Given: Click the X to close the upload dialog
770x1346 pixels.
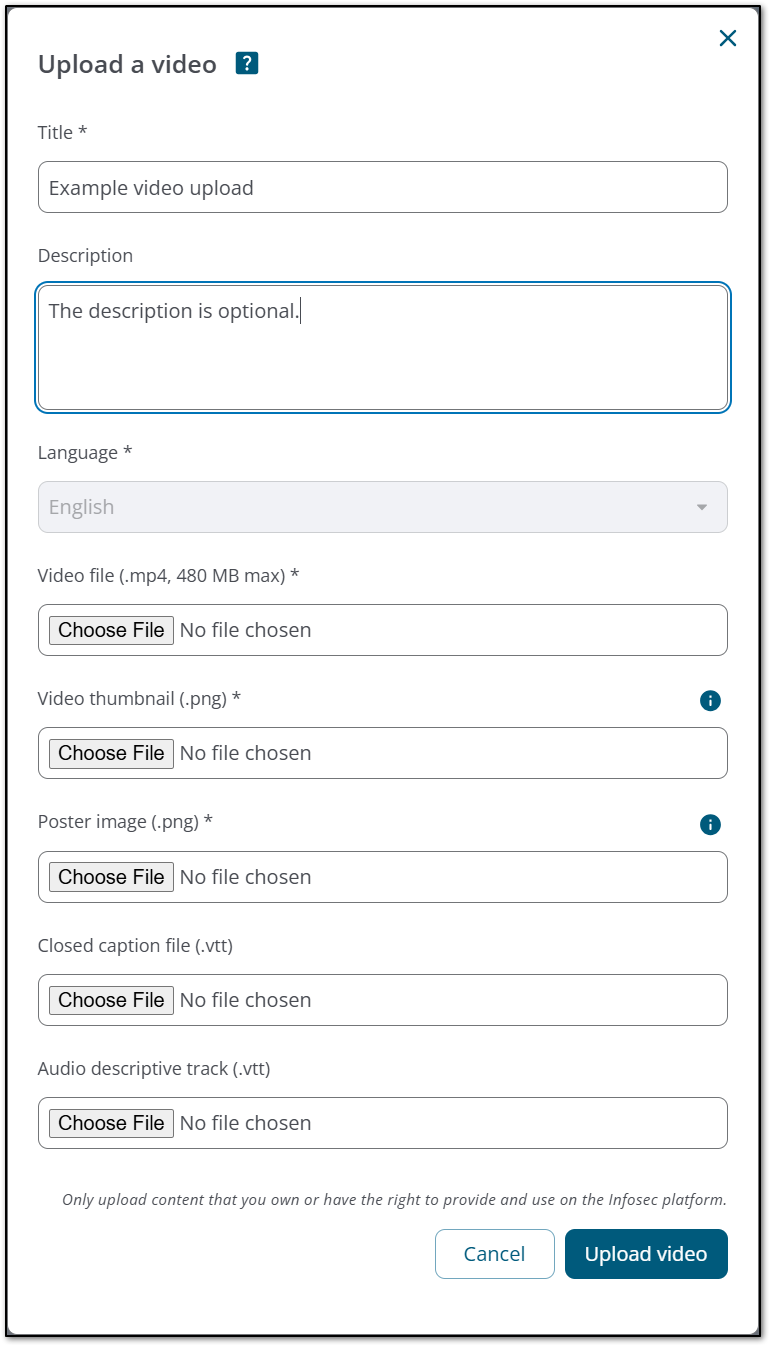Looking at the screenshot, I should (727, 38).
